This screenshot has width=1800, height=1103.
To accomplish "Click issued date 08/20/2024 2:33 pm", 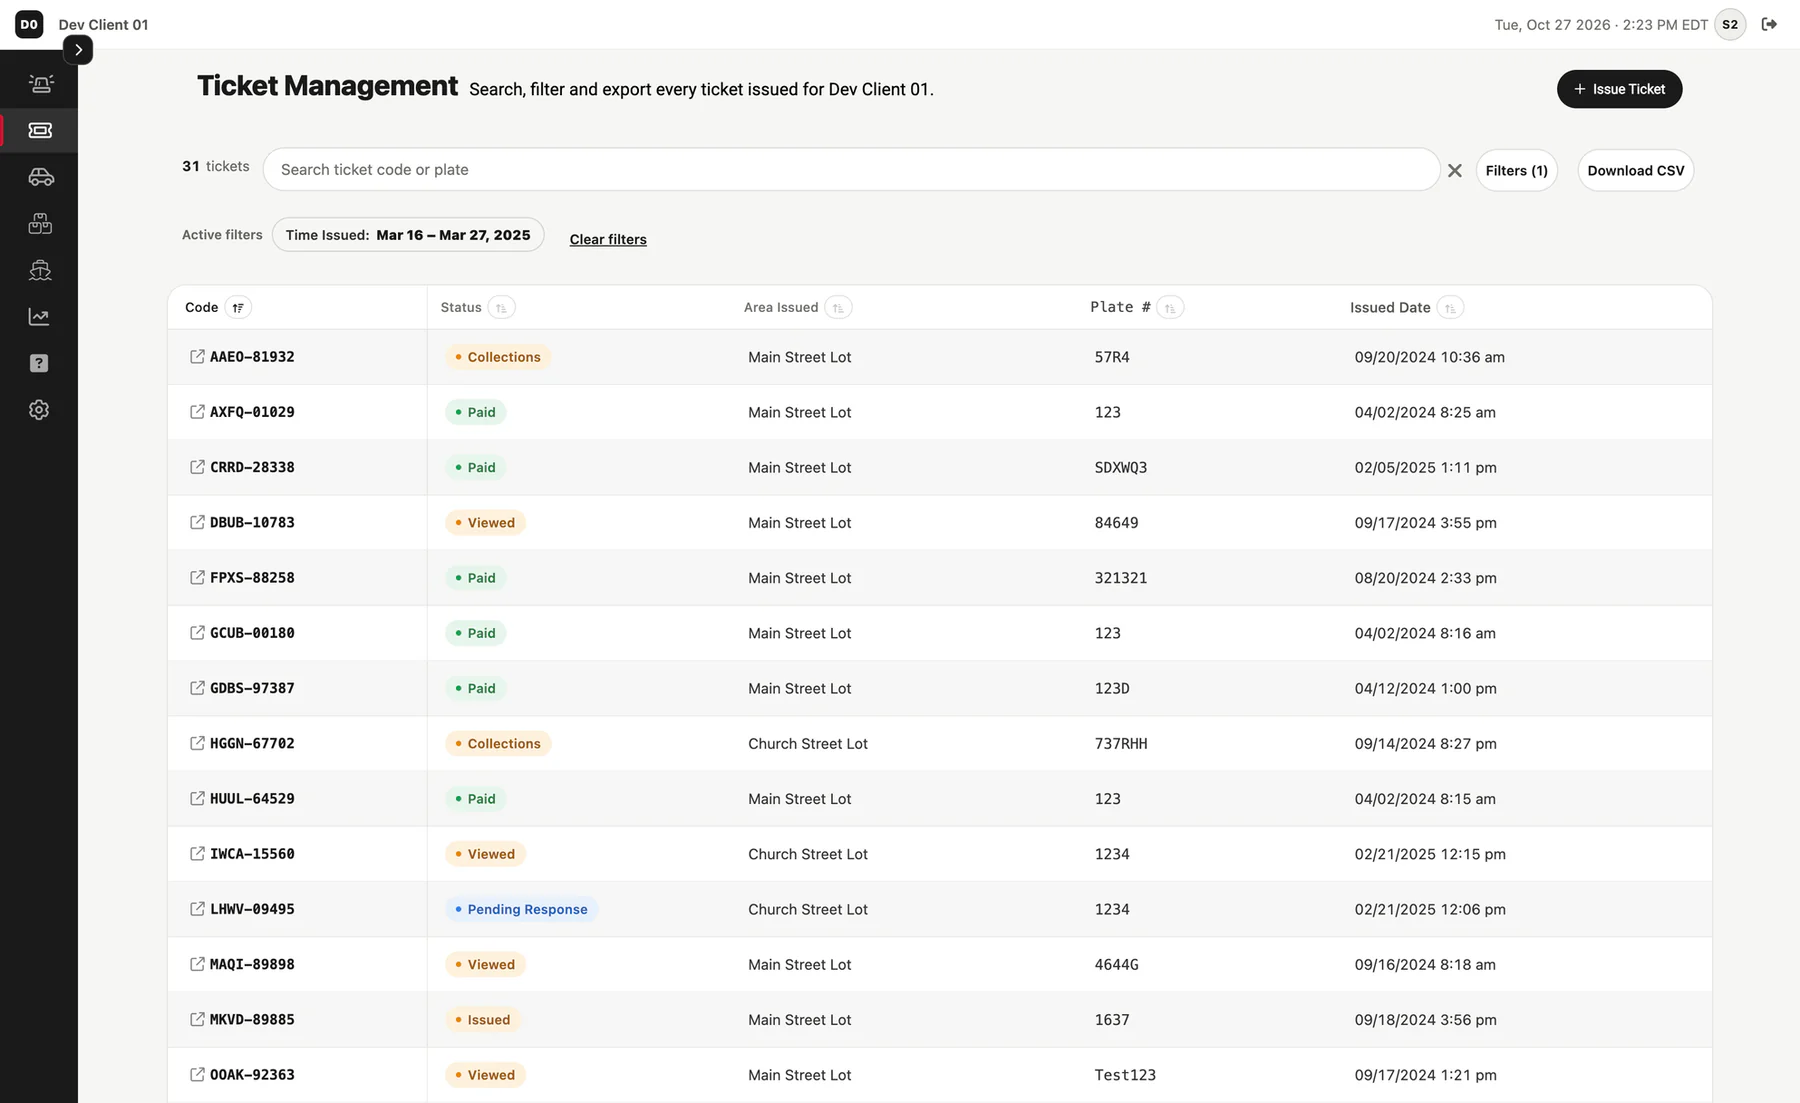I will tap(1425, 578).
